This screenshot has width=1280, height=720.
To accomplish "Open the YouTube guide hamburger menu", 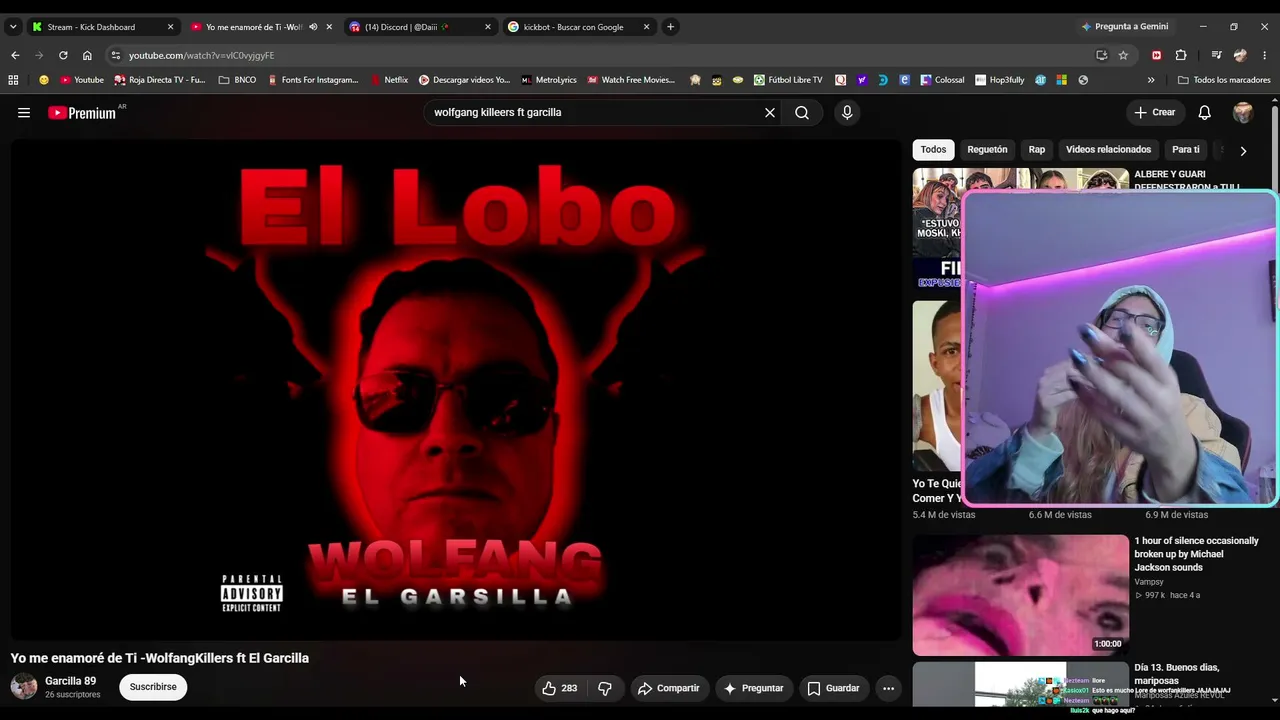I will pyautogui.click(x=24, y=113).
